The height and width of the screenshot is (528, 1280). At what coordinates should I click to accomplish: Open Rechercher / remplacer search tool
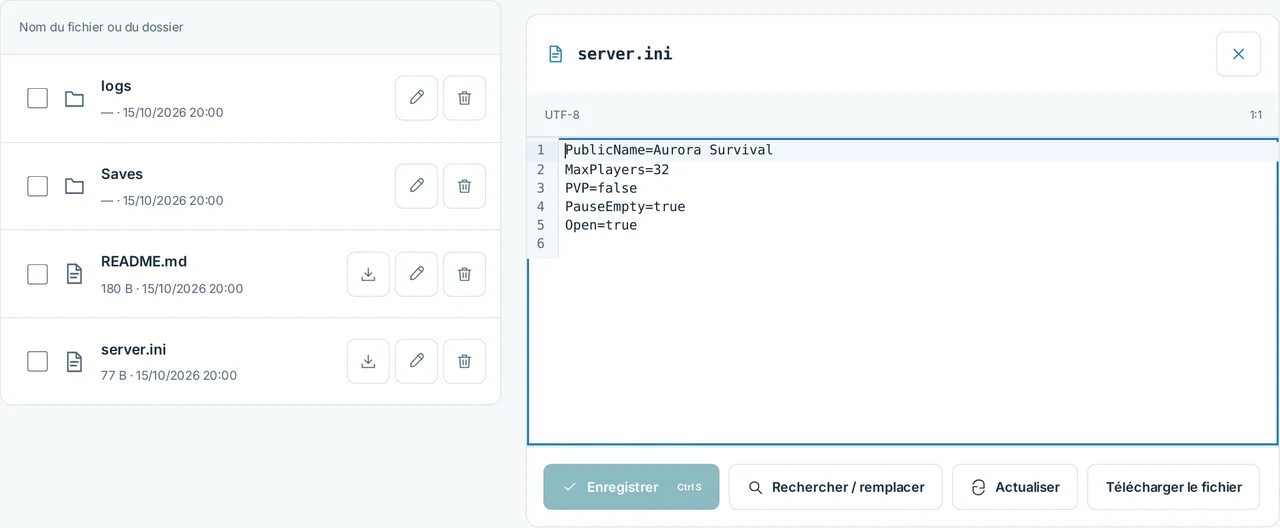835,487
